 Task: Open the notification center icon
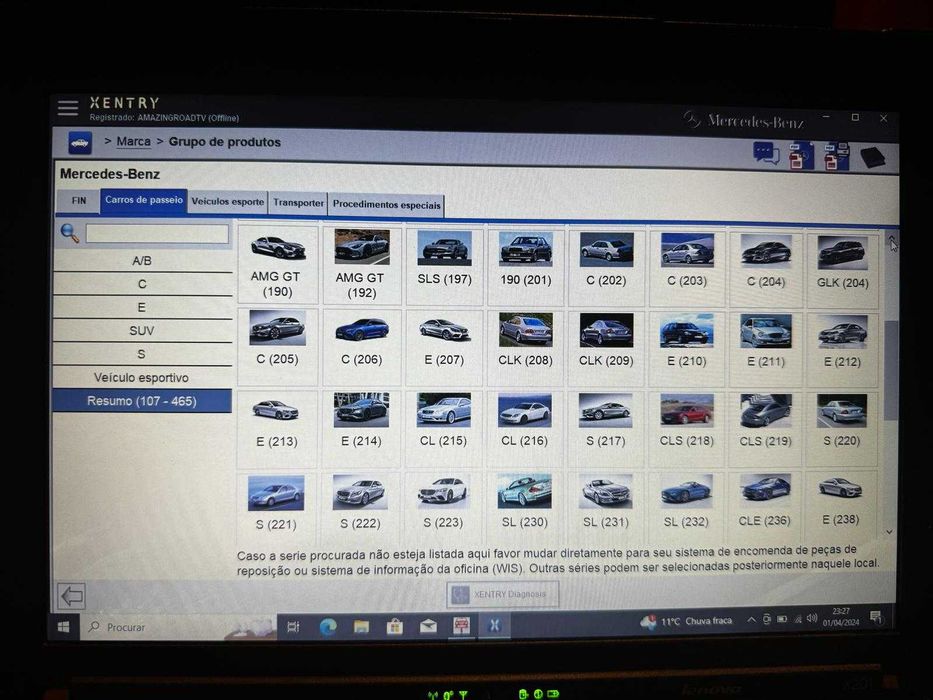tap(875, 617)
